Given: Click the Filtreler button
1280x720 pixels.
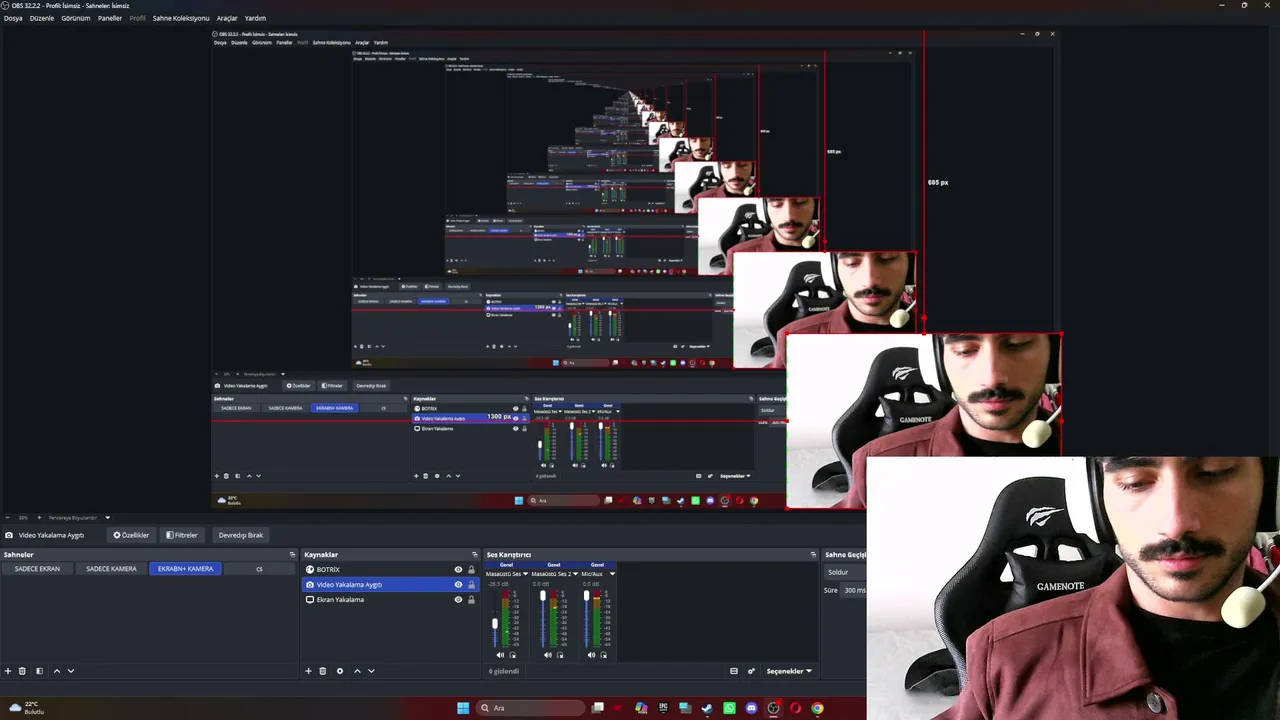Looking at the screenshot, I should 182,535.
